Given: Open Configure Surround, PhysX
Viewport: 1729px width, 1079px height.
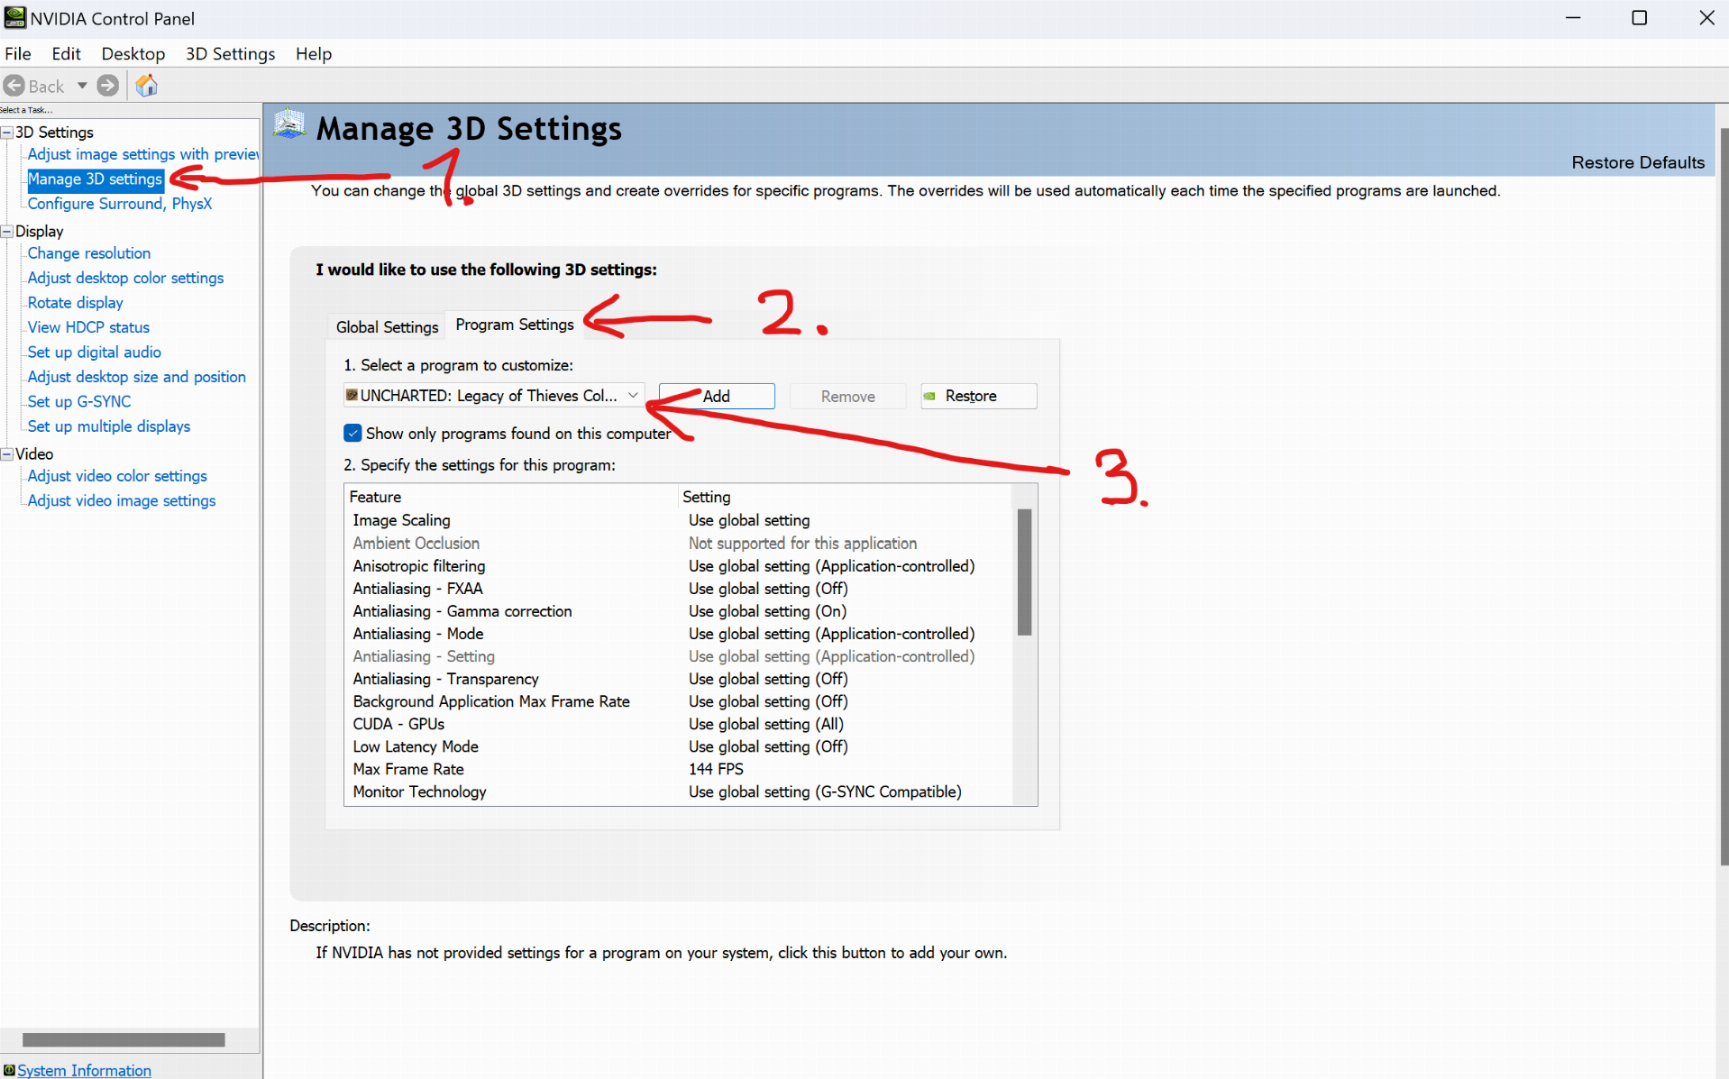Looking at the screenshot, I should click(x=120, y=203).
